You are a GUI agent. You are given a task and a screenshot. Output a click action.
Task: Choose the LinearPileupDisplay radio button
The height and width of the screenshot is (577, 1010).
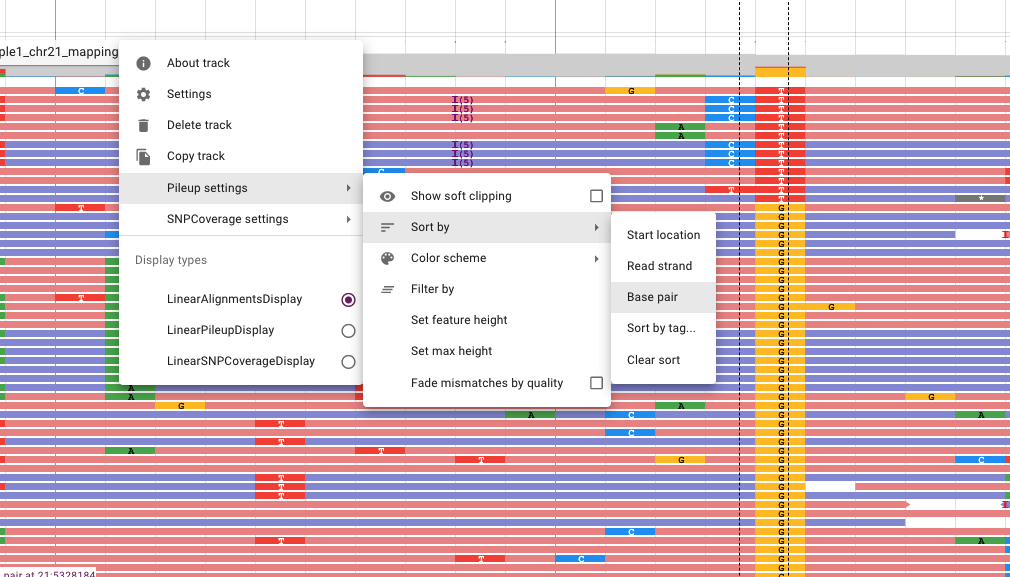click(348, 330)
